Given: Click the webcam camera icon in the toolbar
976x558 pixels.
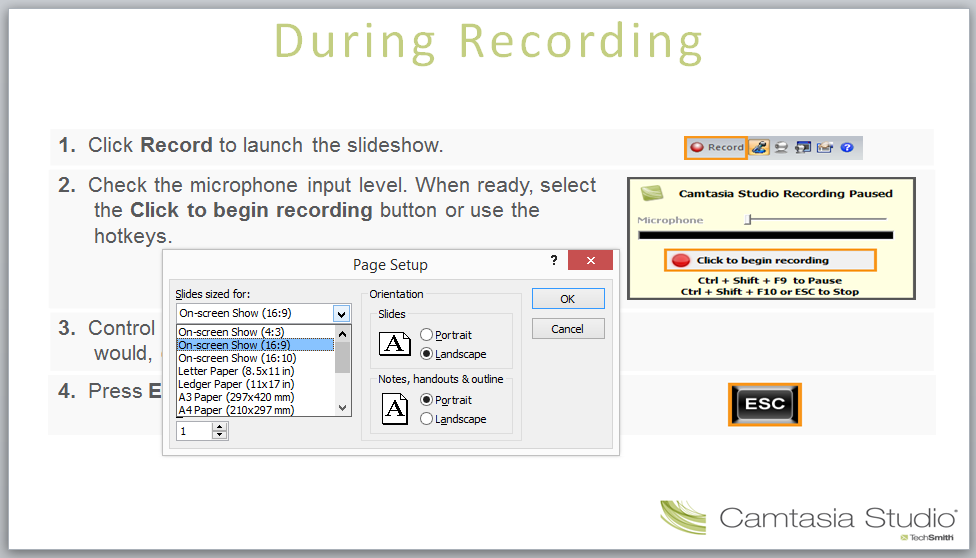Looking at the screenshot, I should (x=781, y=147).
